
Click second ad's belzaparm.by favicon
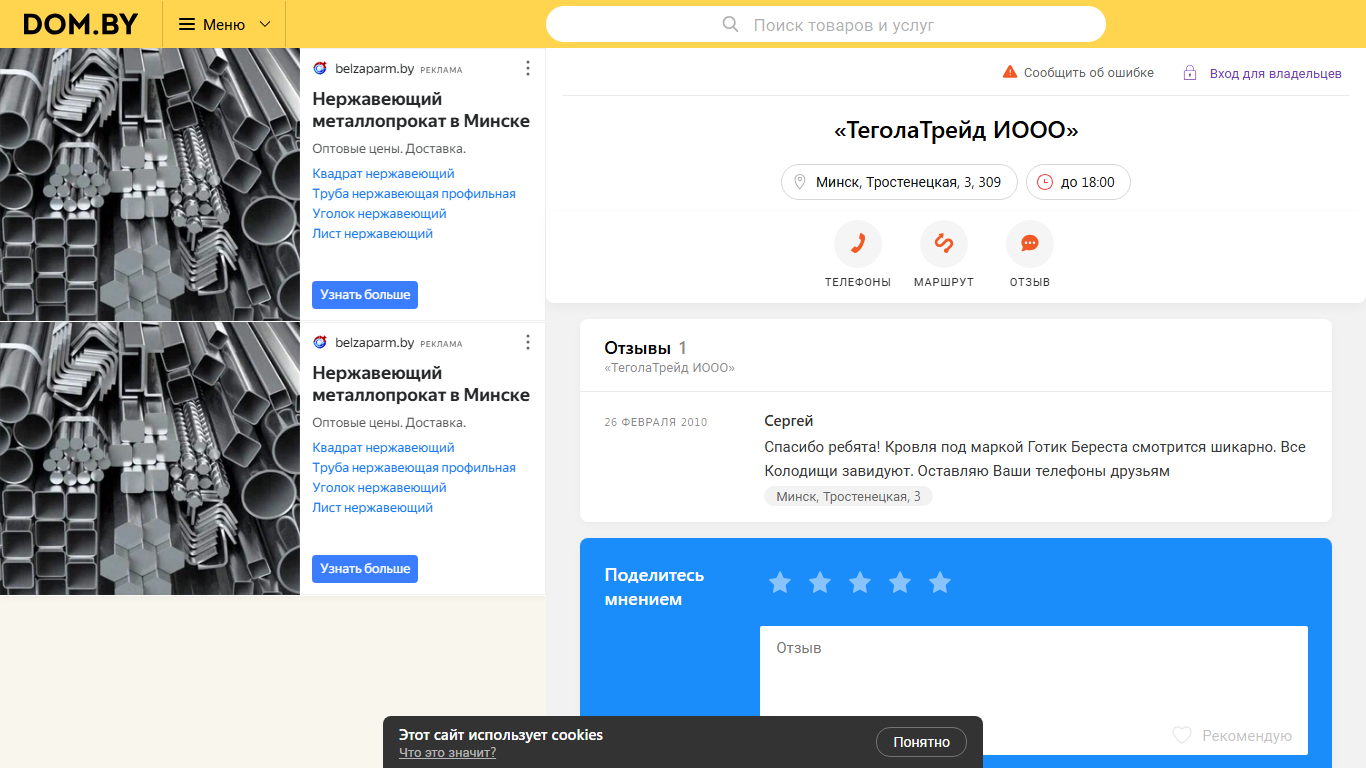tap(320, 343)
